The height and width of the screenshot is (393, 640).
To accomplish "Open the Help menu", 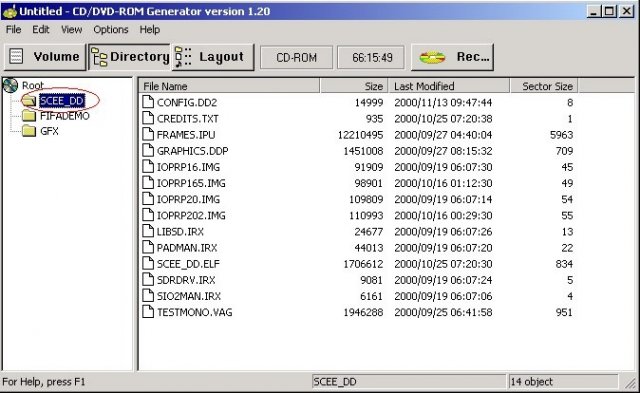I will coord(149,30).
